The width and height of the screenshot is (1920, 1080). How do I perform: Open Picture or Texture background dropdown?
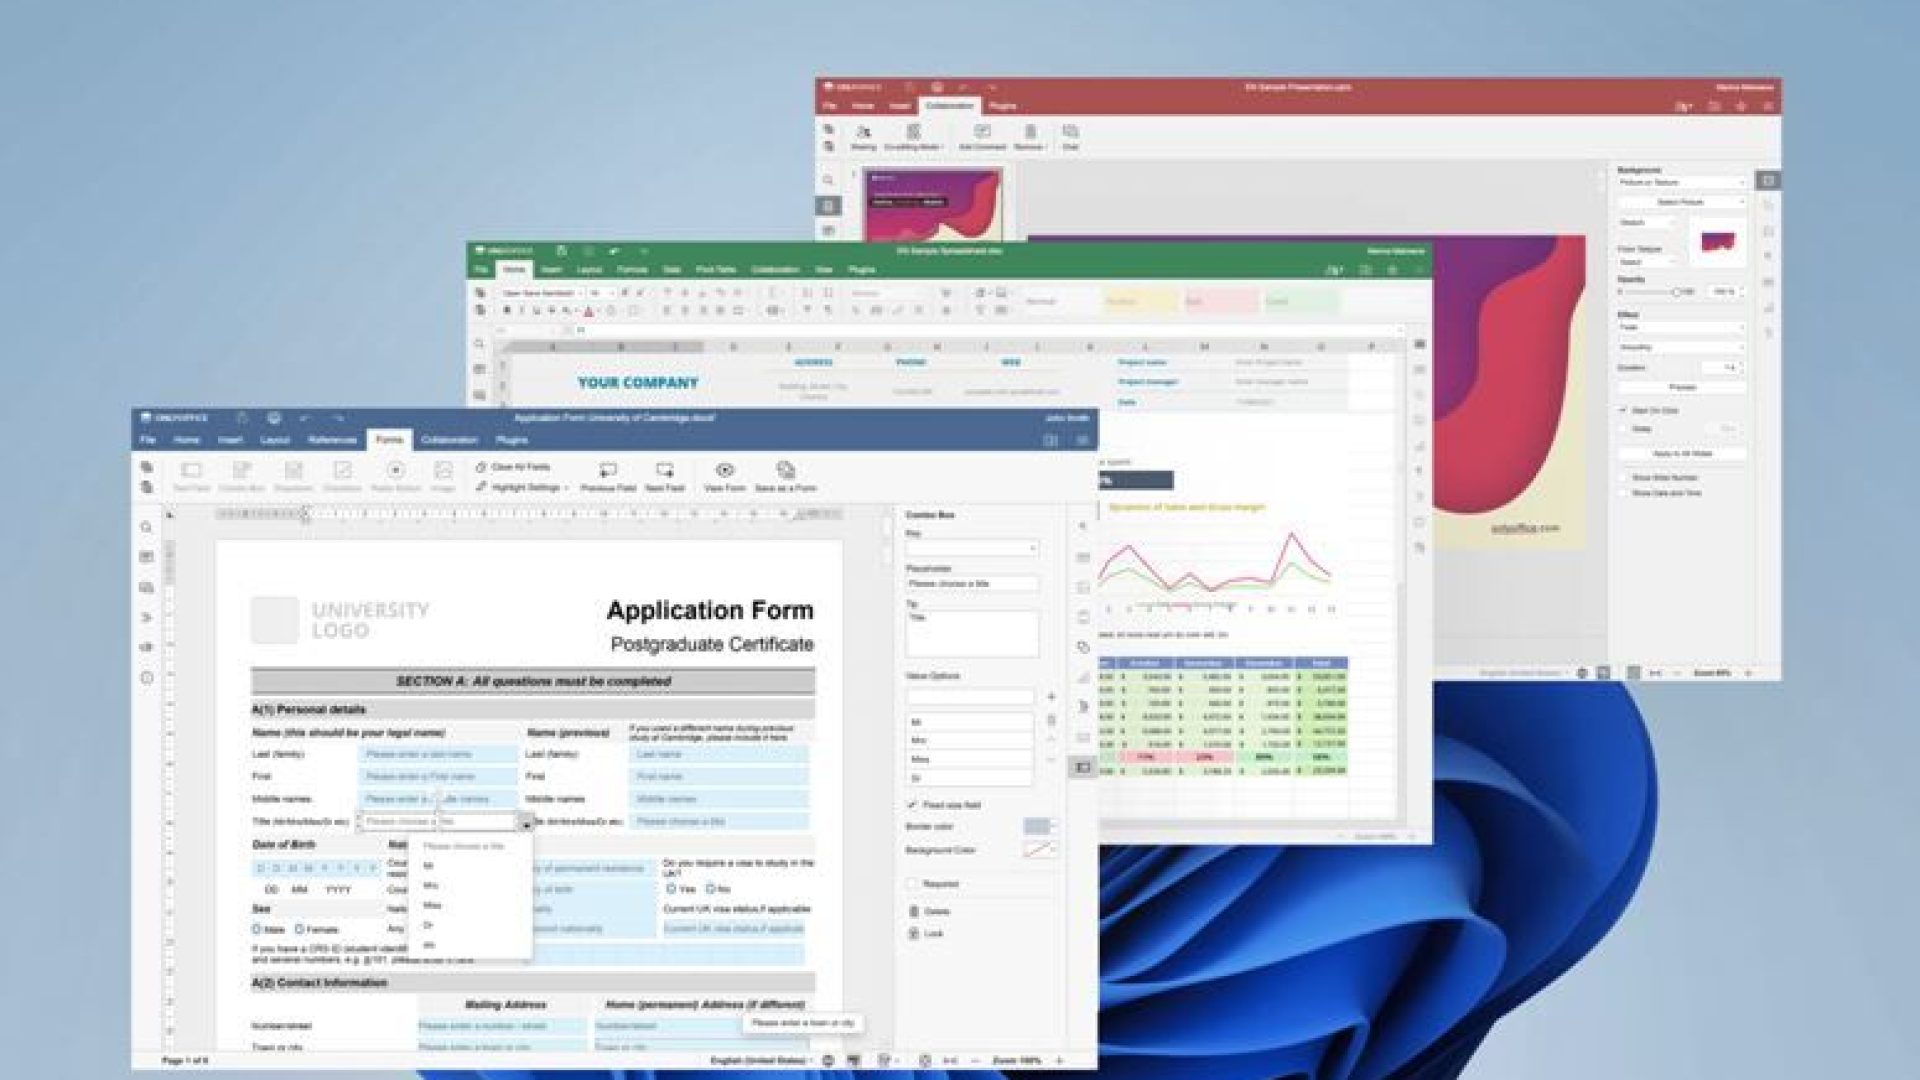(x=1681, y=183)
